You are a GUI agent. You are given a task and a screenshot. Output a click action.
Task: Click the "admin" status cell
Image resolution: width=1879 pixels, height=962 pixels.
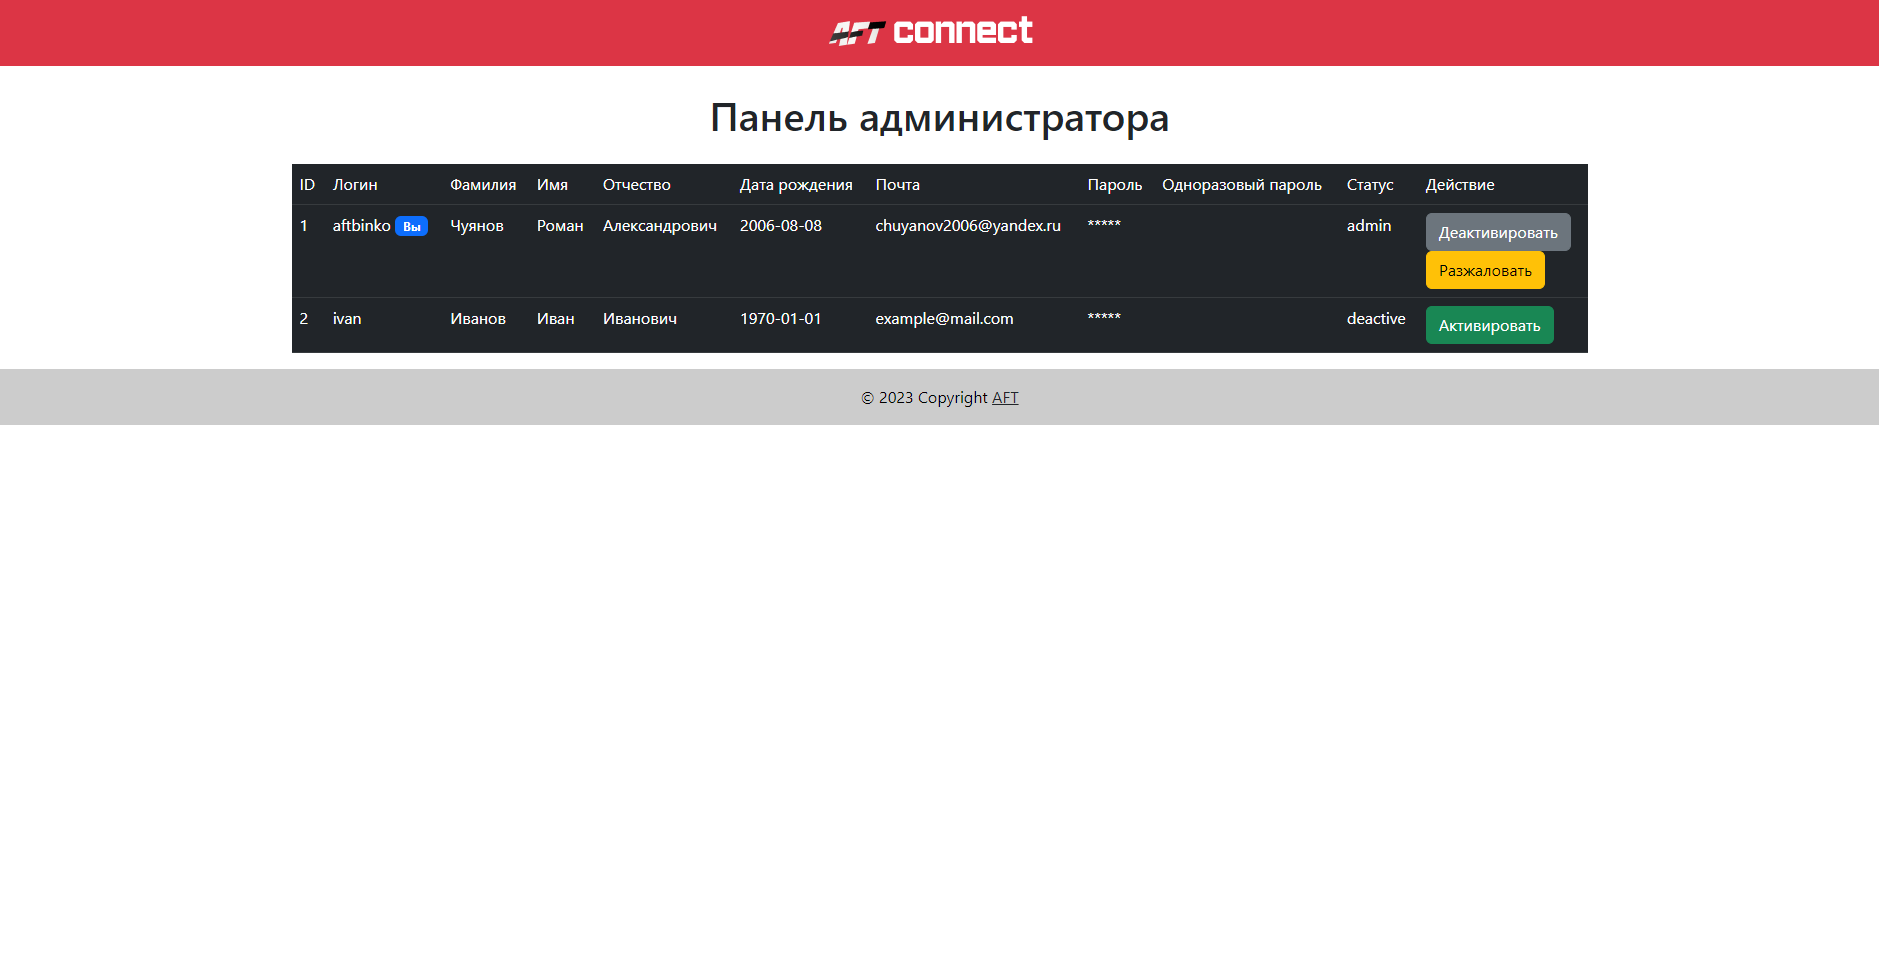click(1369, 225)
